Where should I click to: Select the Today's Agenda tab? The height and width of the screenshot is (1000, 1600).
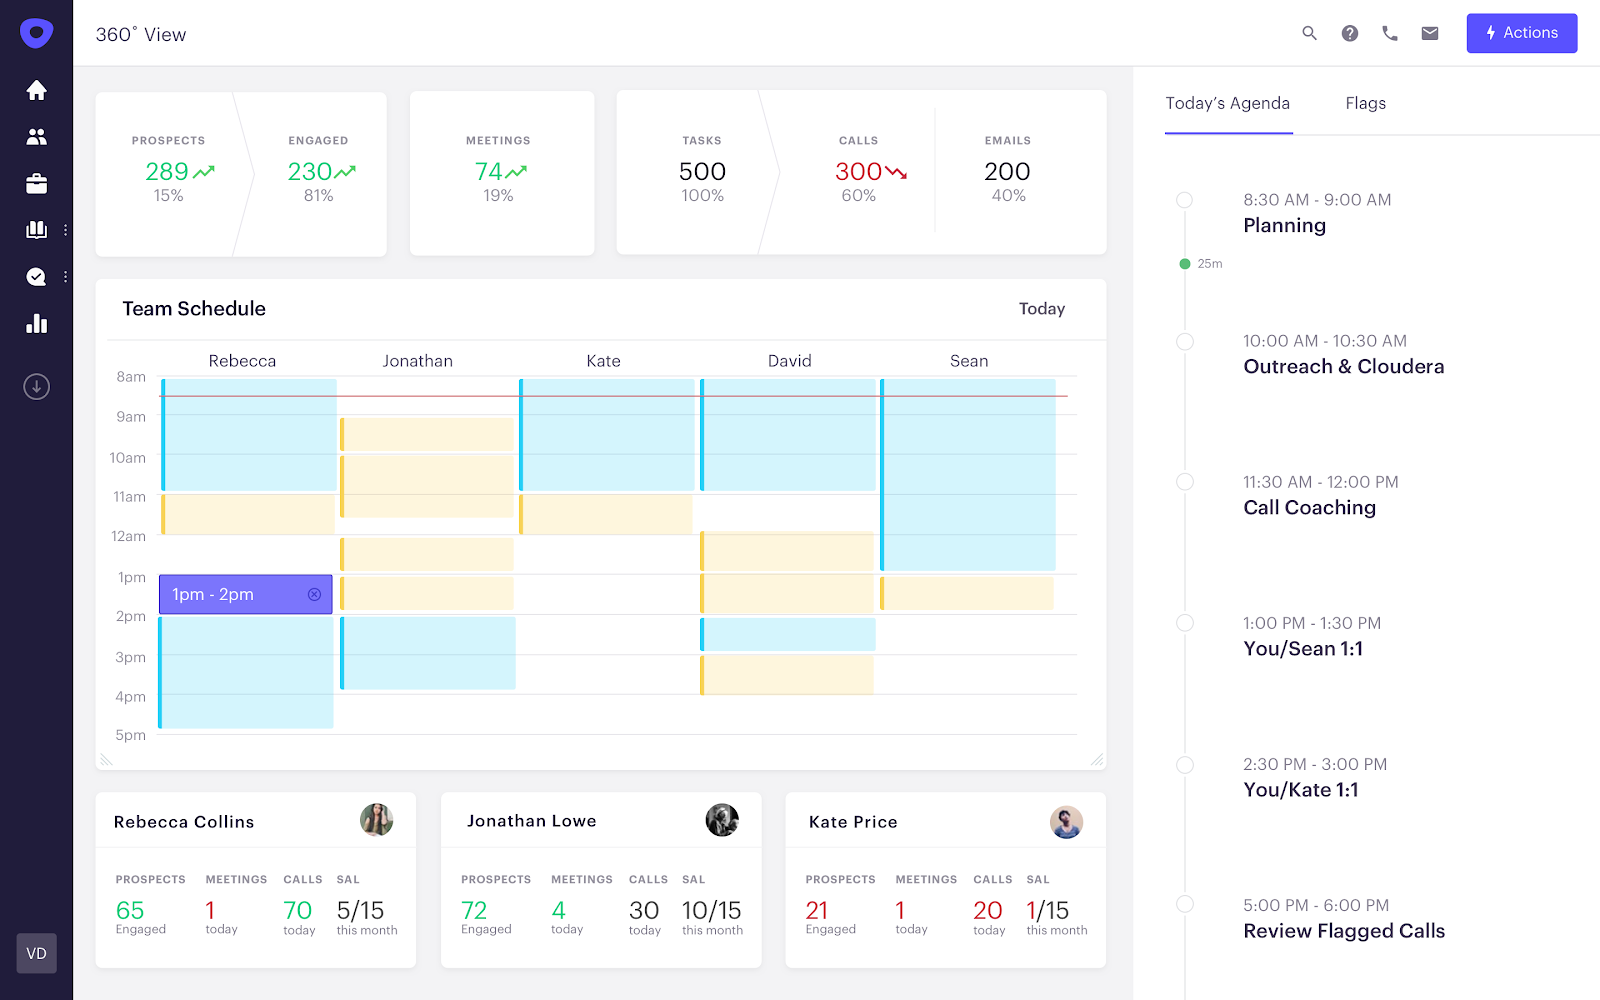(x=1228, y=103)
